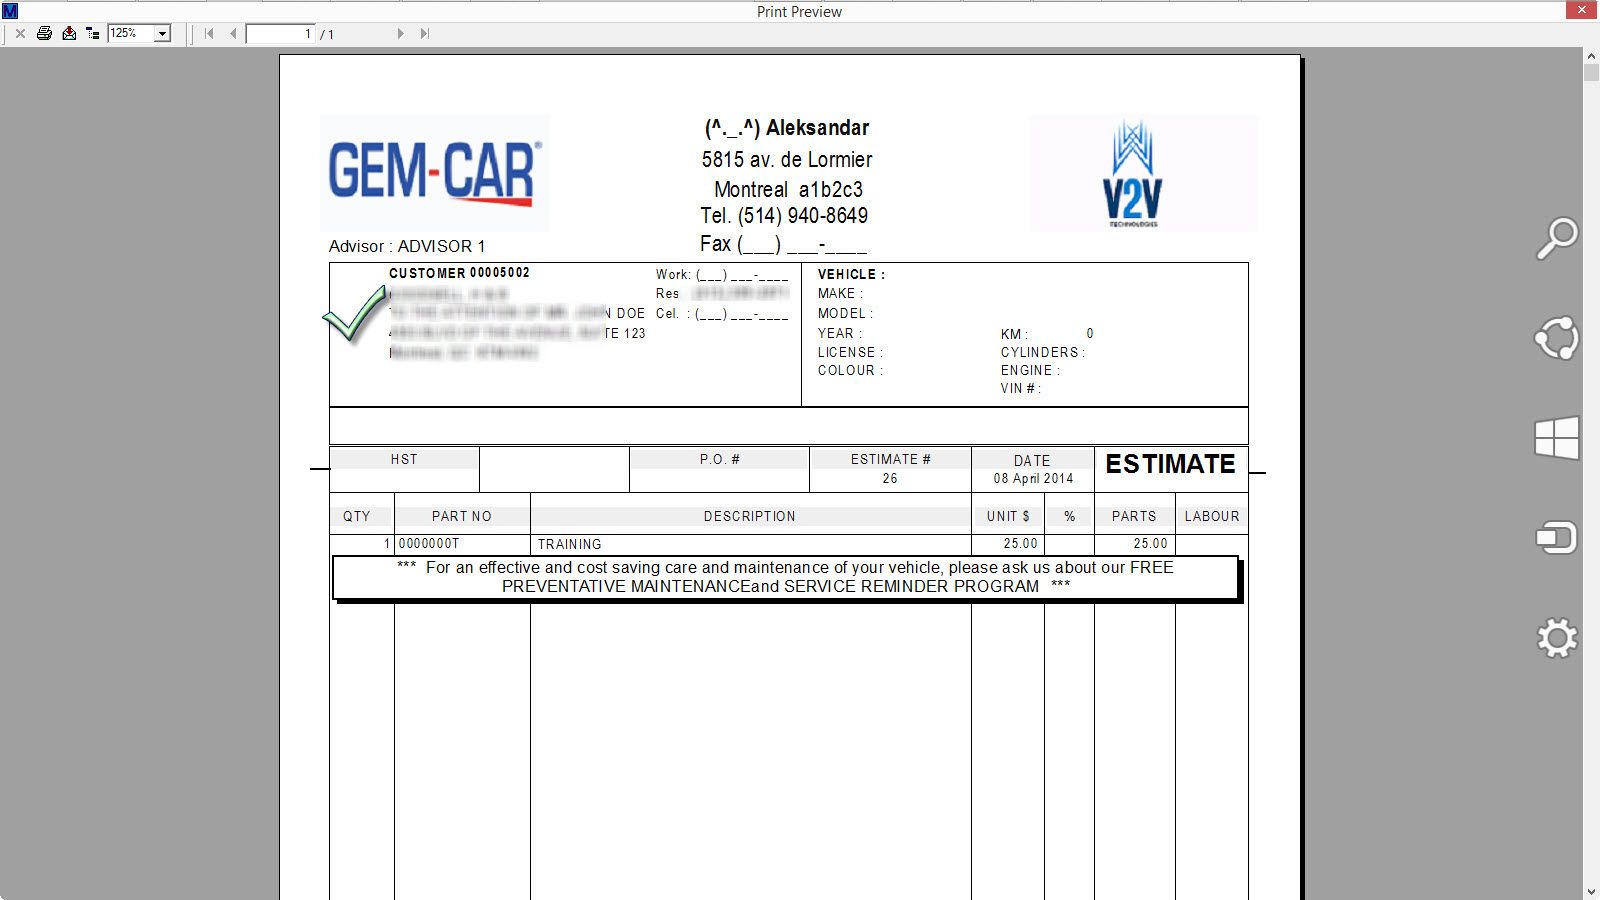Viewport: 1600px width, 900px height.
Task: Click the '(^._.^) Aleksandar' company name
Action: coord(787,128)
